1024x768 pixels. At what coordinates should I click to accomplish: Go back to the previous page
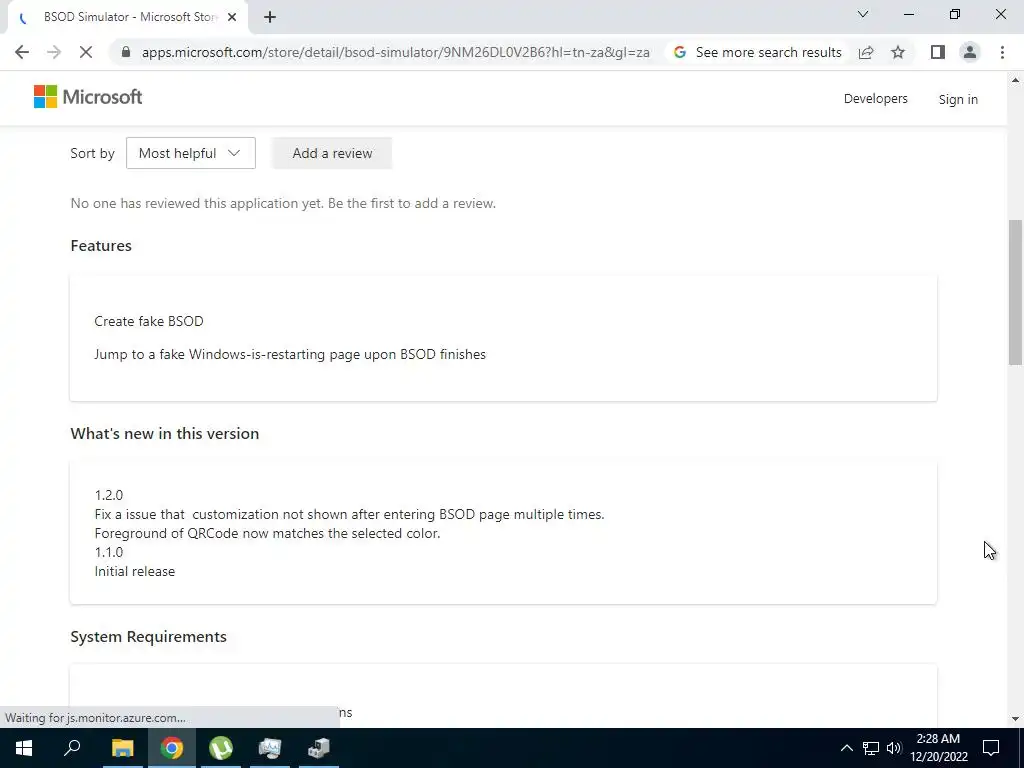(x=22, y=52)
